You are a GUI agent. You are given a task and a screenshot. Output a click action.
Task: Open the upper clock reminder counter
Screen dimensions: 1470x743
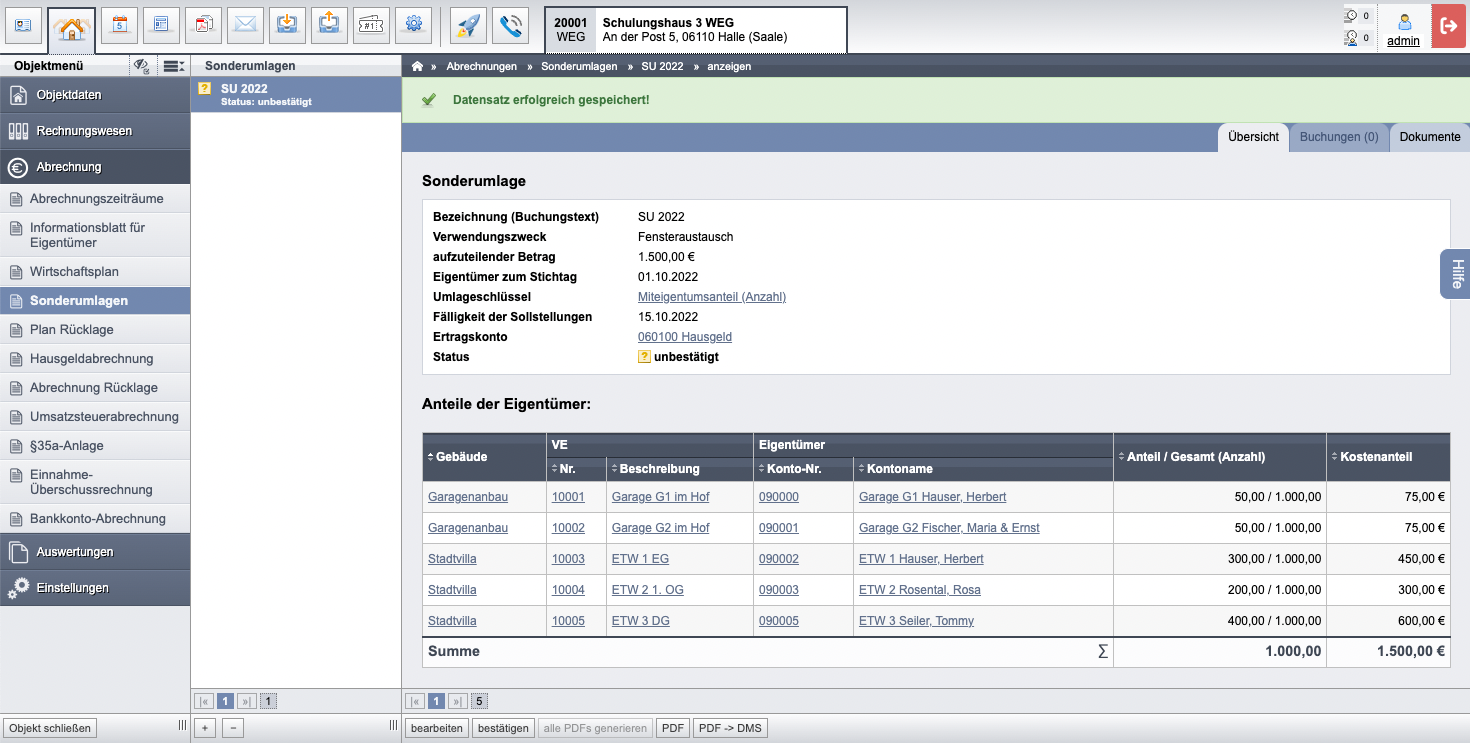[1357, 15]
